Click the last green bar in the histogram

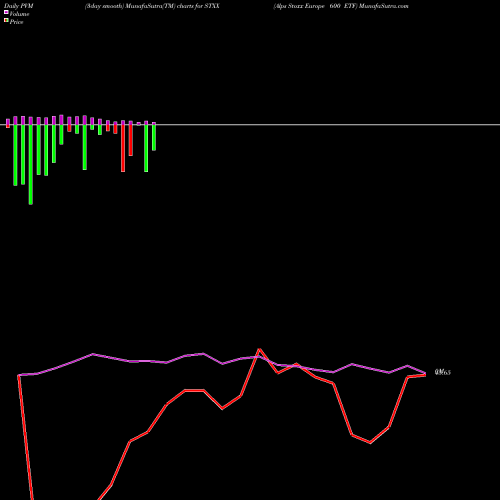[x=154, y=138]
